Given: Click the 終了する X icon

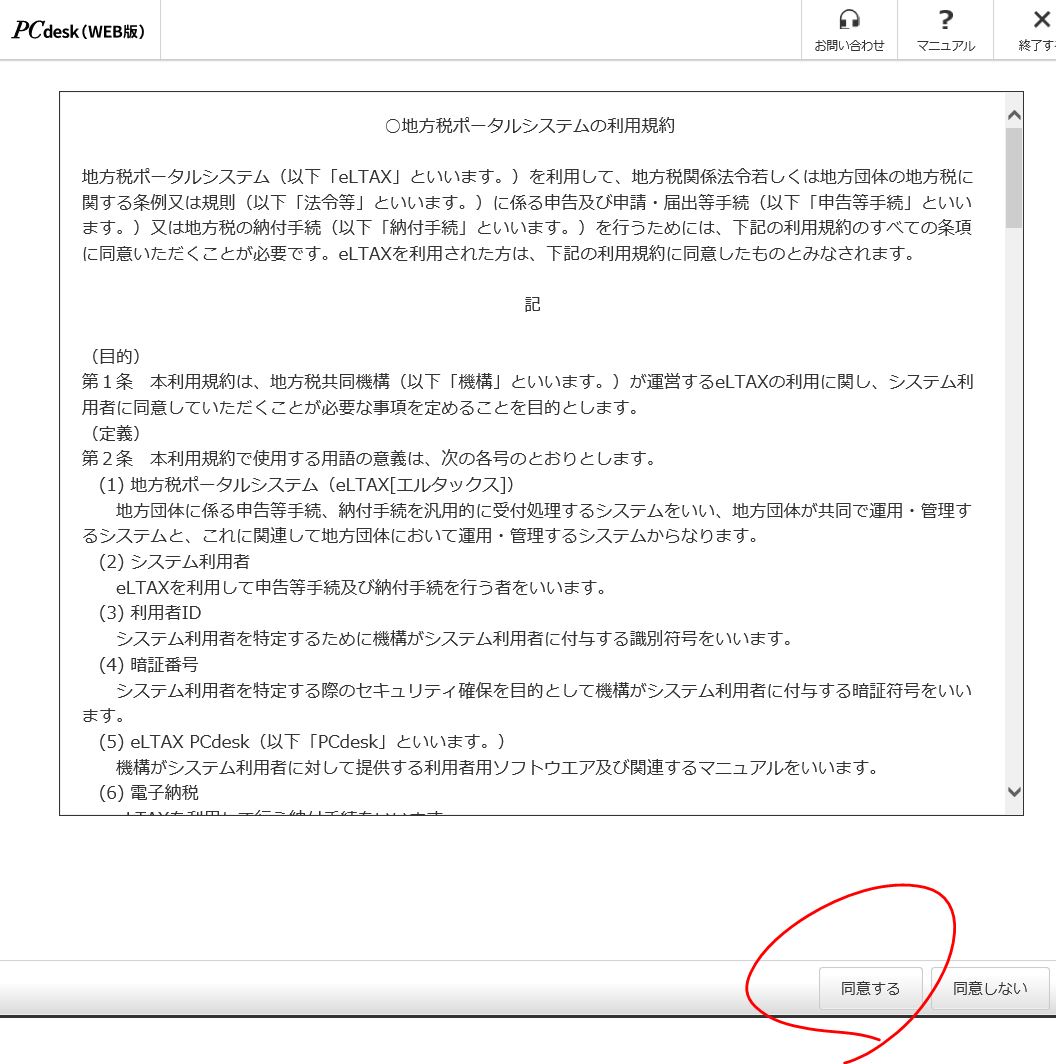Looking at the screenshot, I should 1041,20.
